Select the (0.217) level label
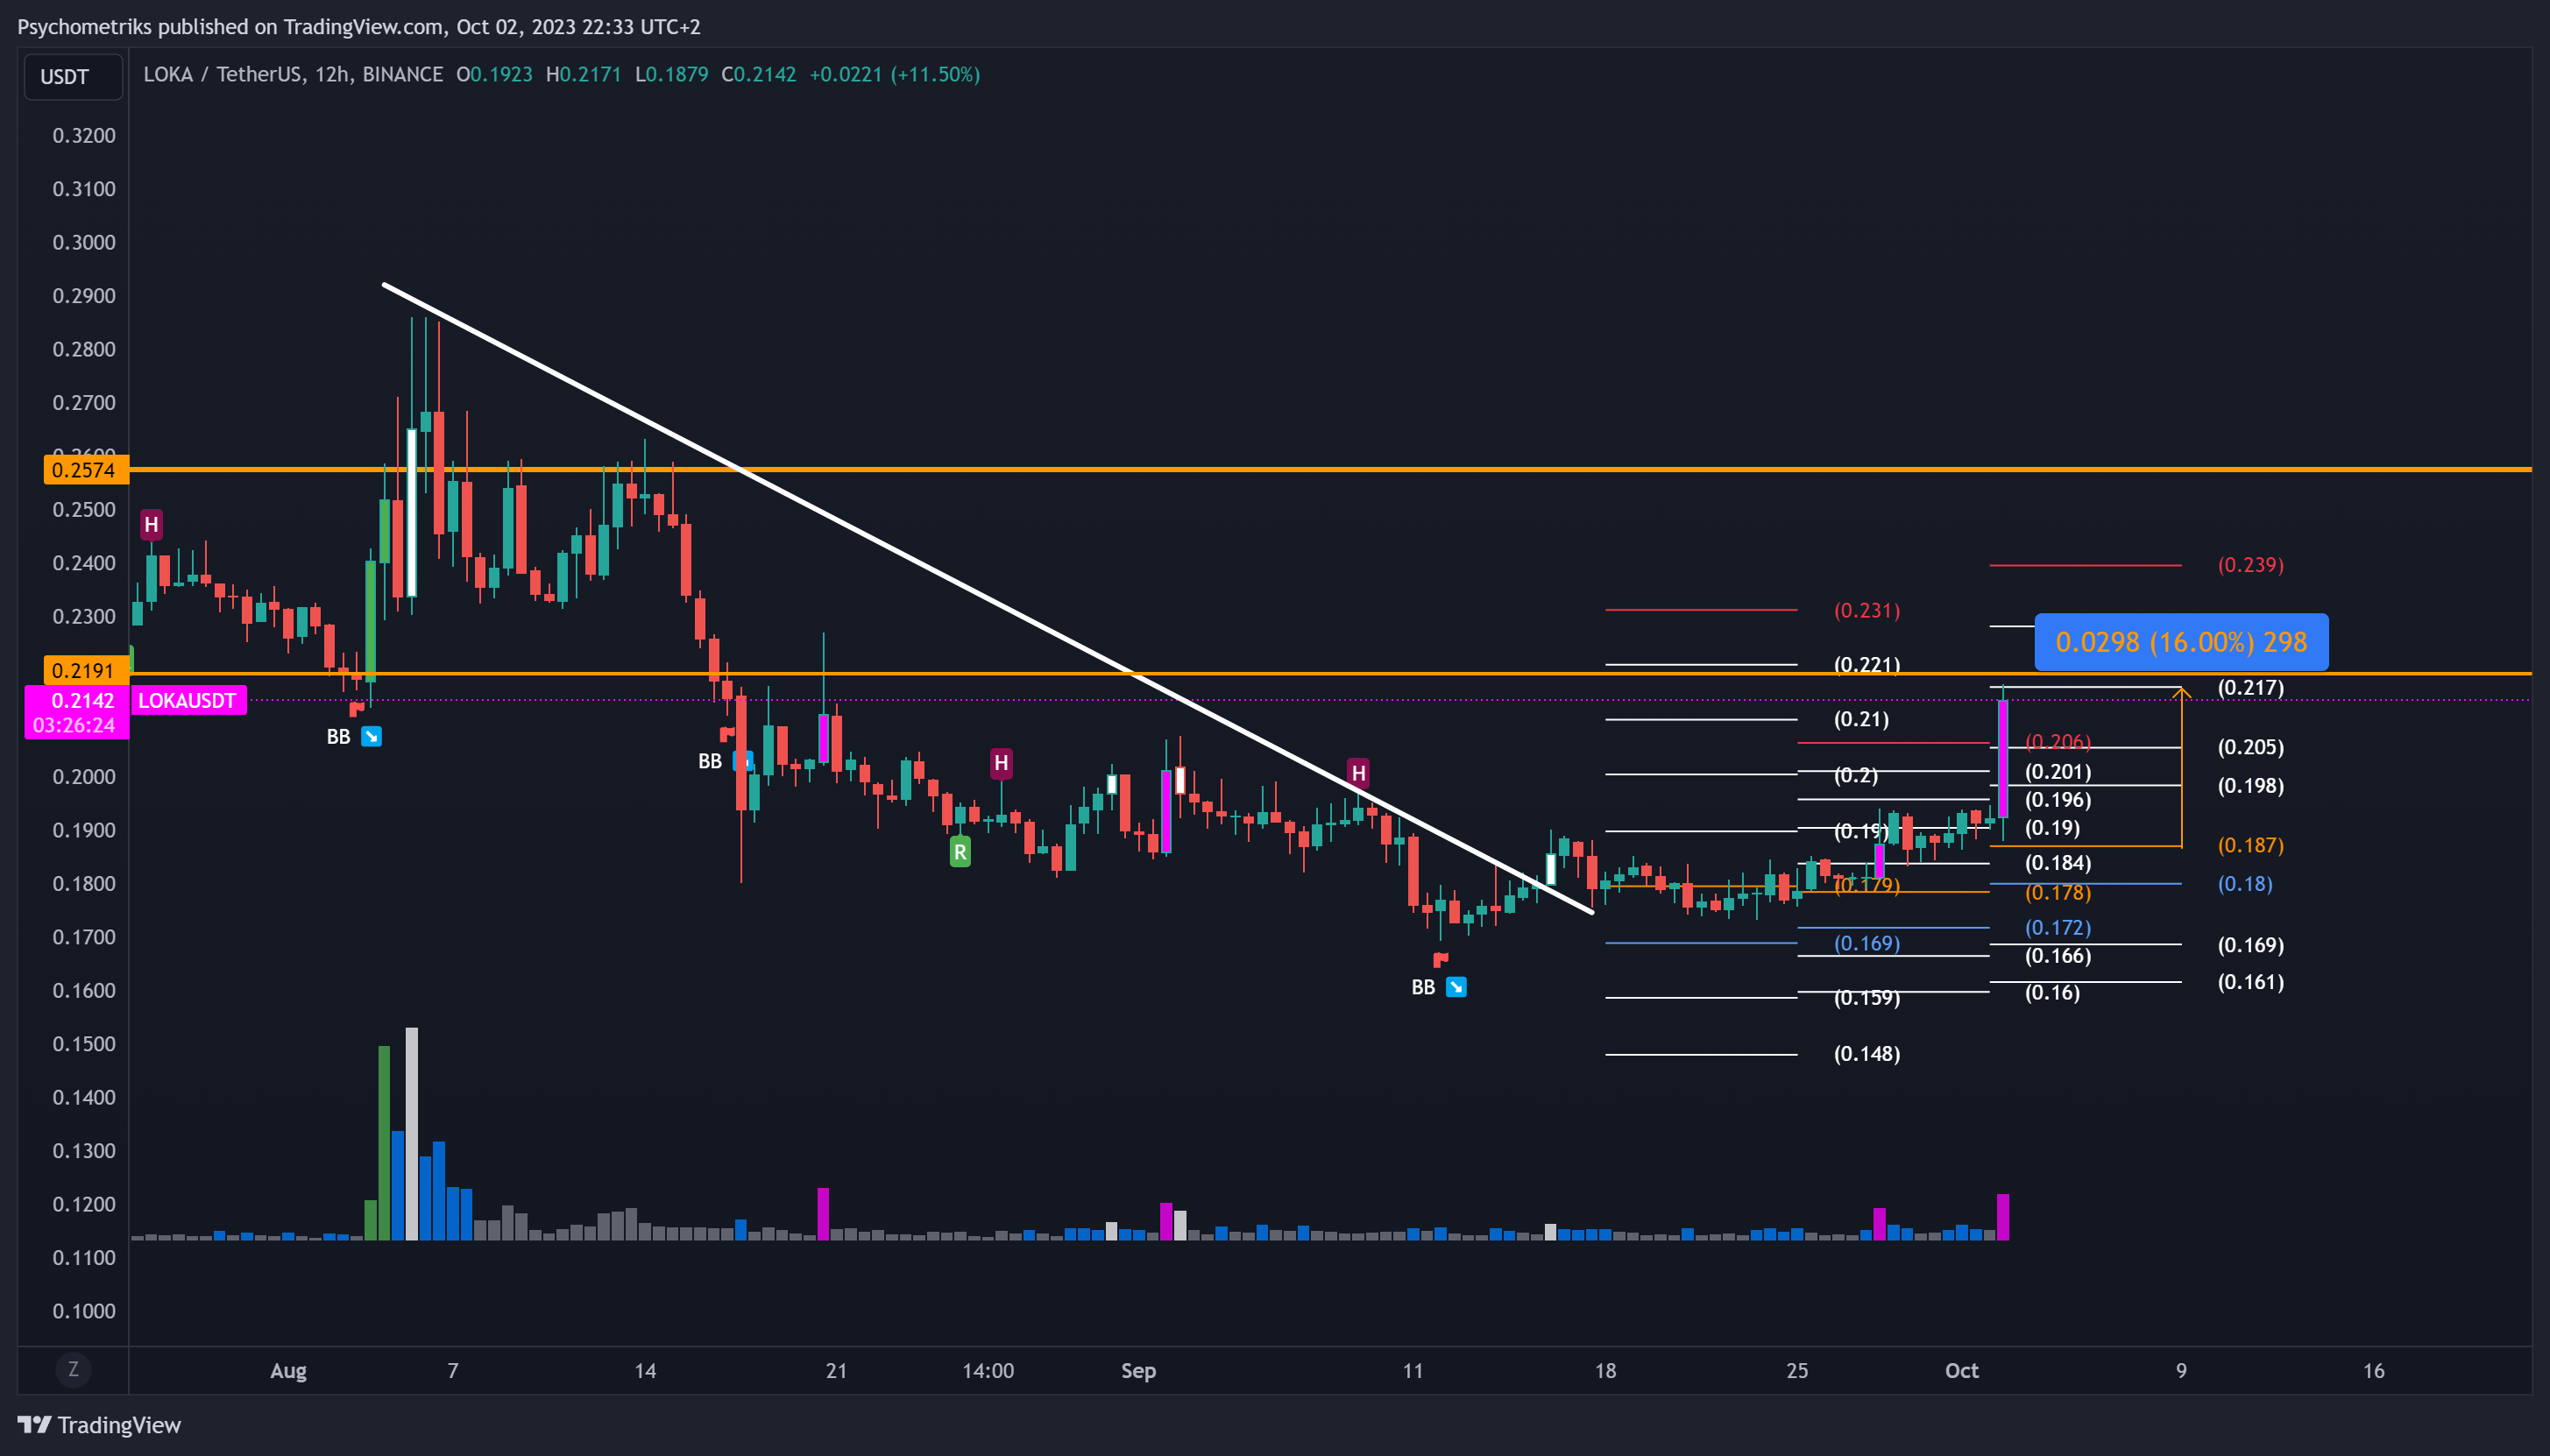 (2250, 687)
